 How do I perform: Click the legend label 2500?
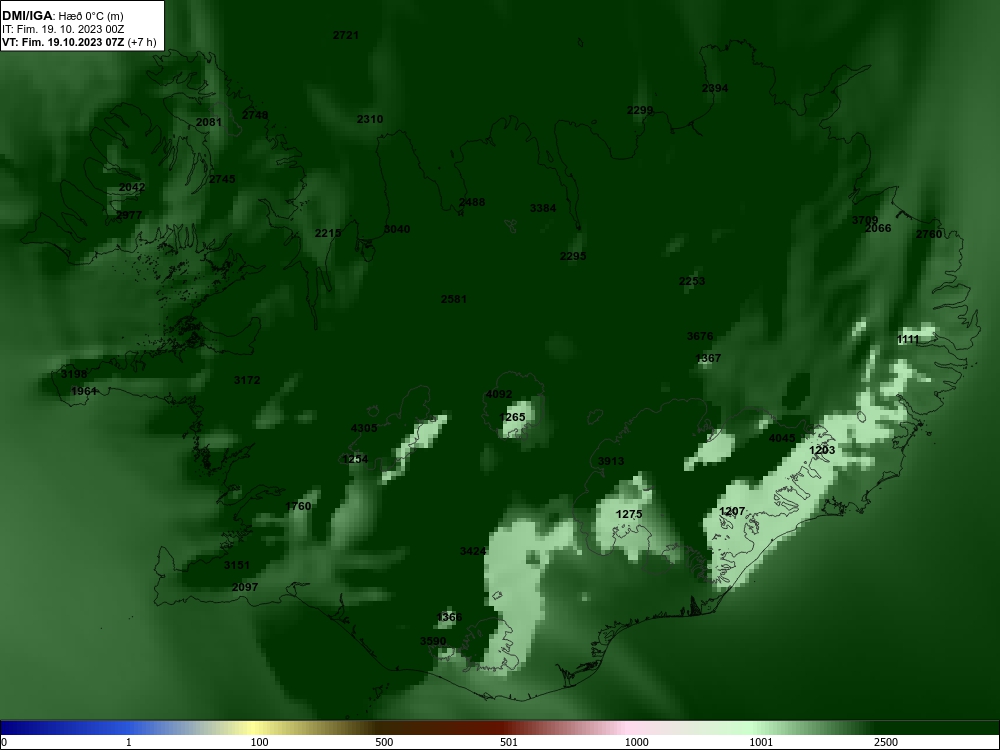click(x=886, y=742)
